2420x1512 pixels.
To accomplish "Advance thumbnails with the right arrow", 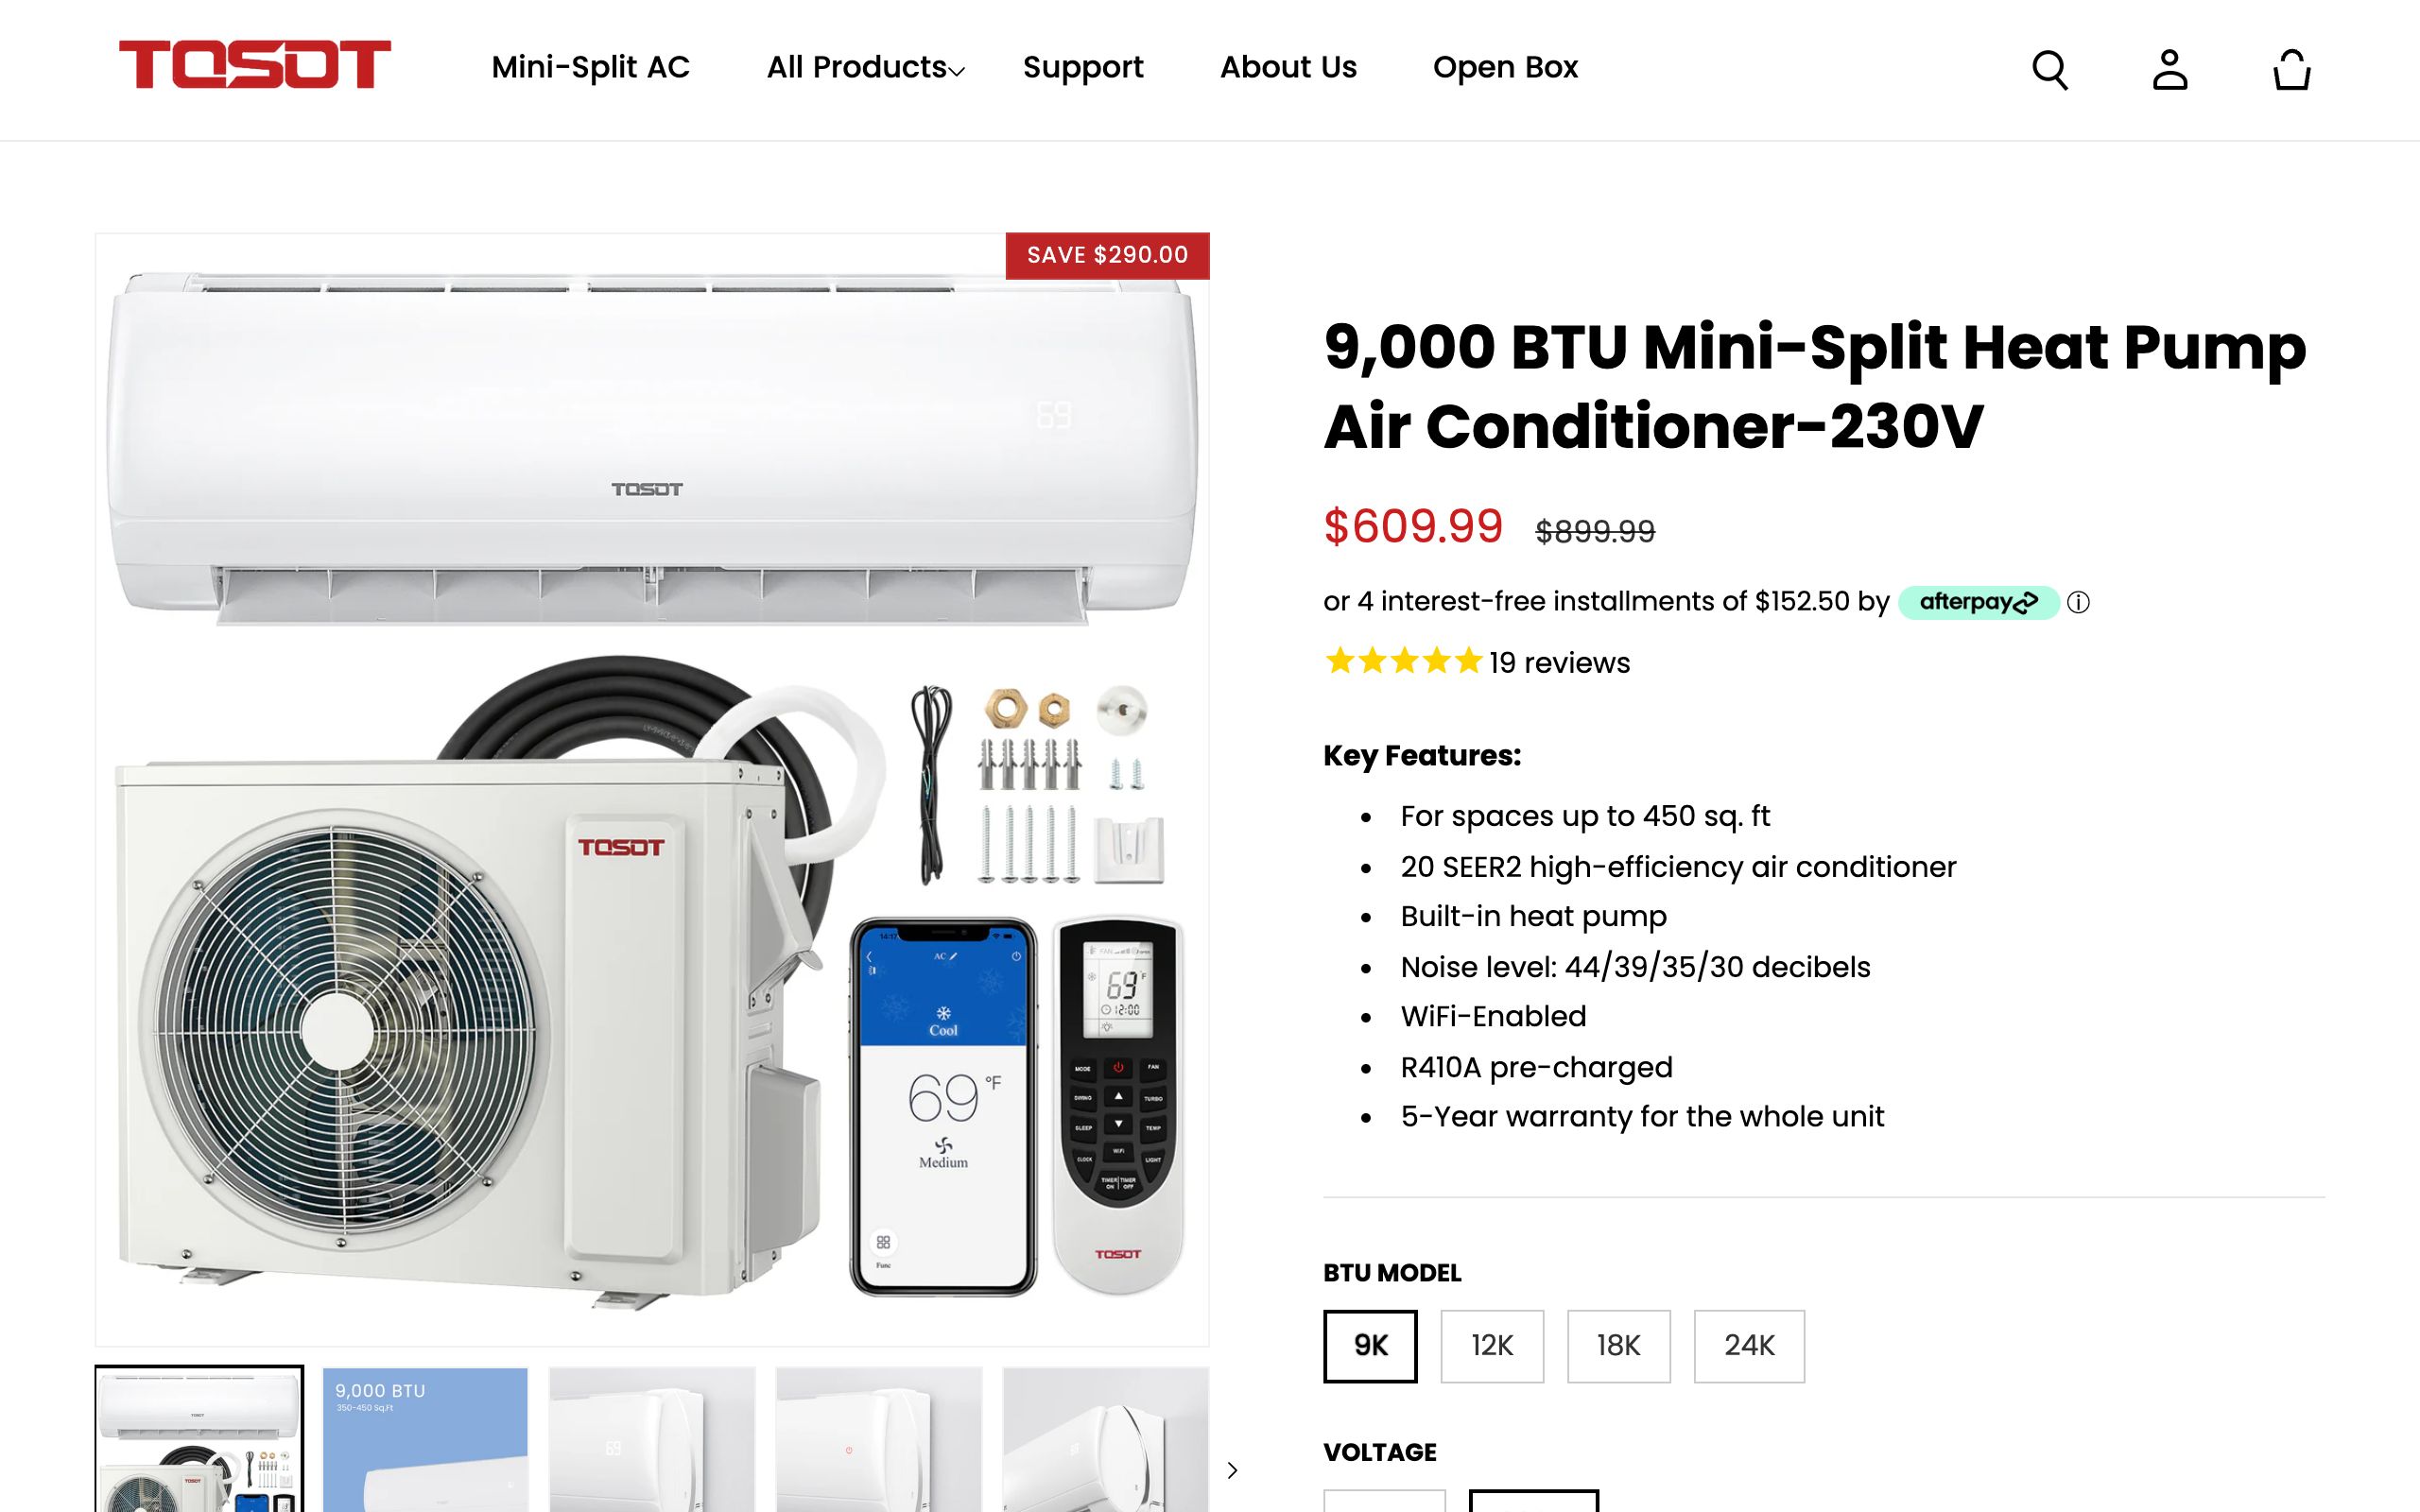I will pos(1232,1470).
